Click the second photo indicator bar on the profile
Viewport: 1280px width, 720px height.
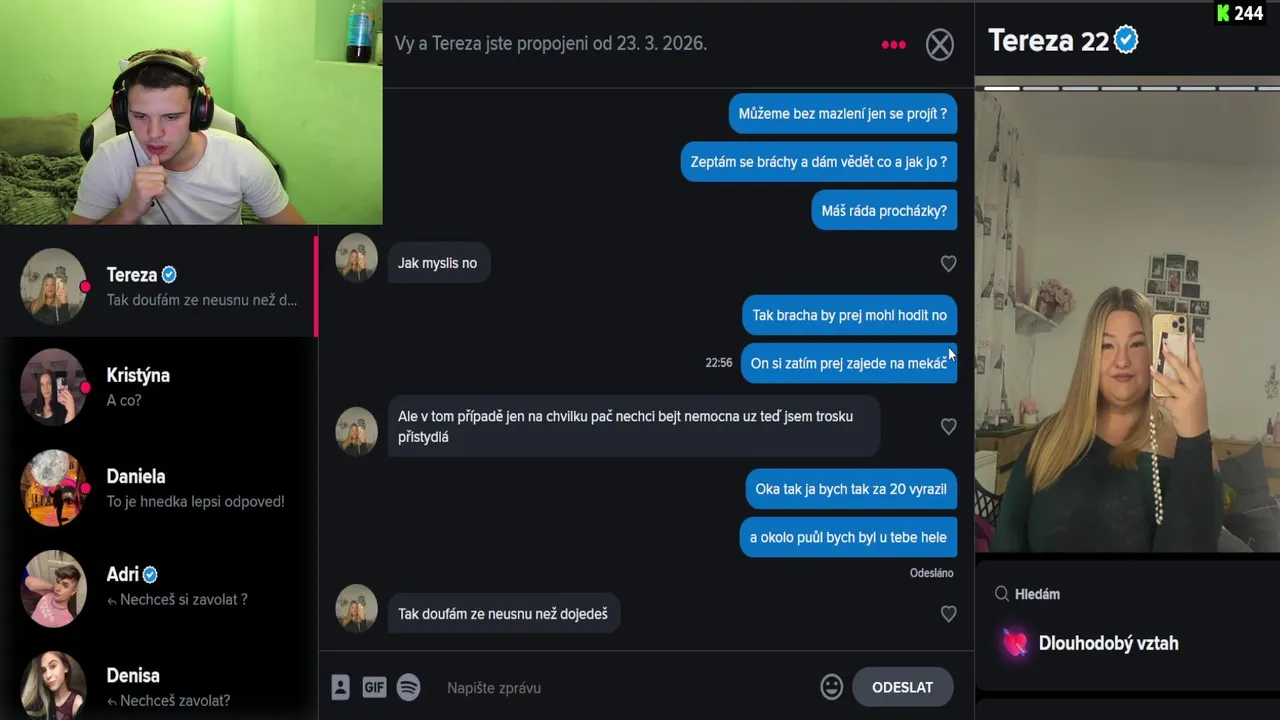pos(1040,88)
